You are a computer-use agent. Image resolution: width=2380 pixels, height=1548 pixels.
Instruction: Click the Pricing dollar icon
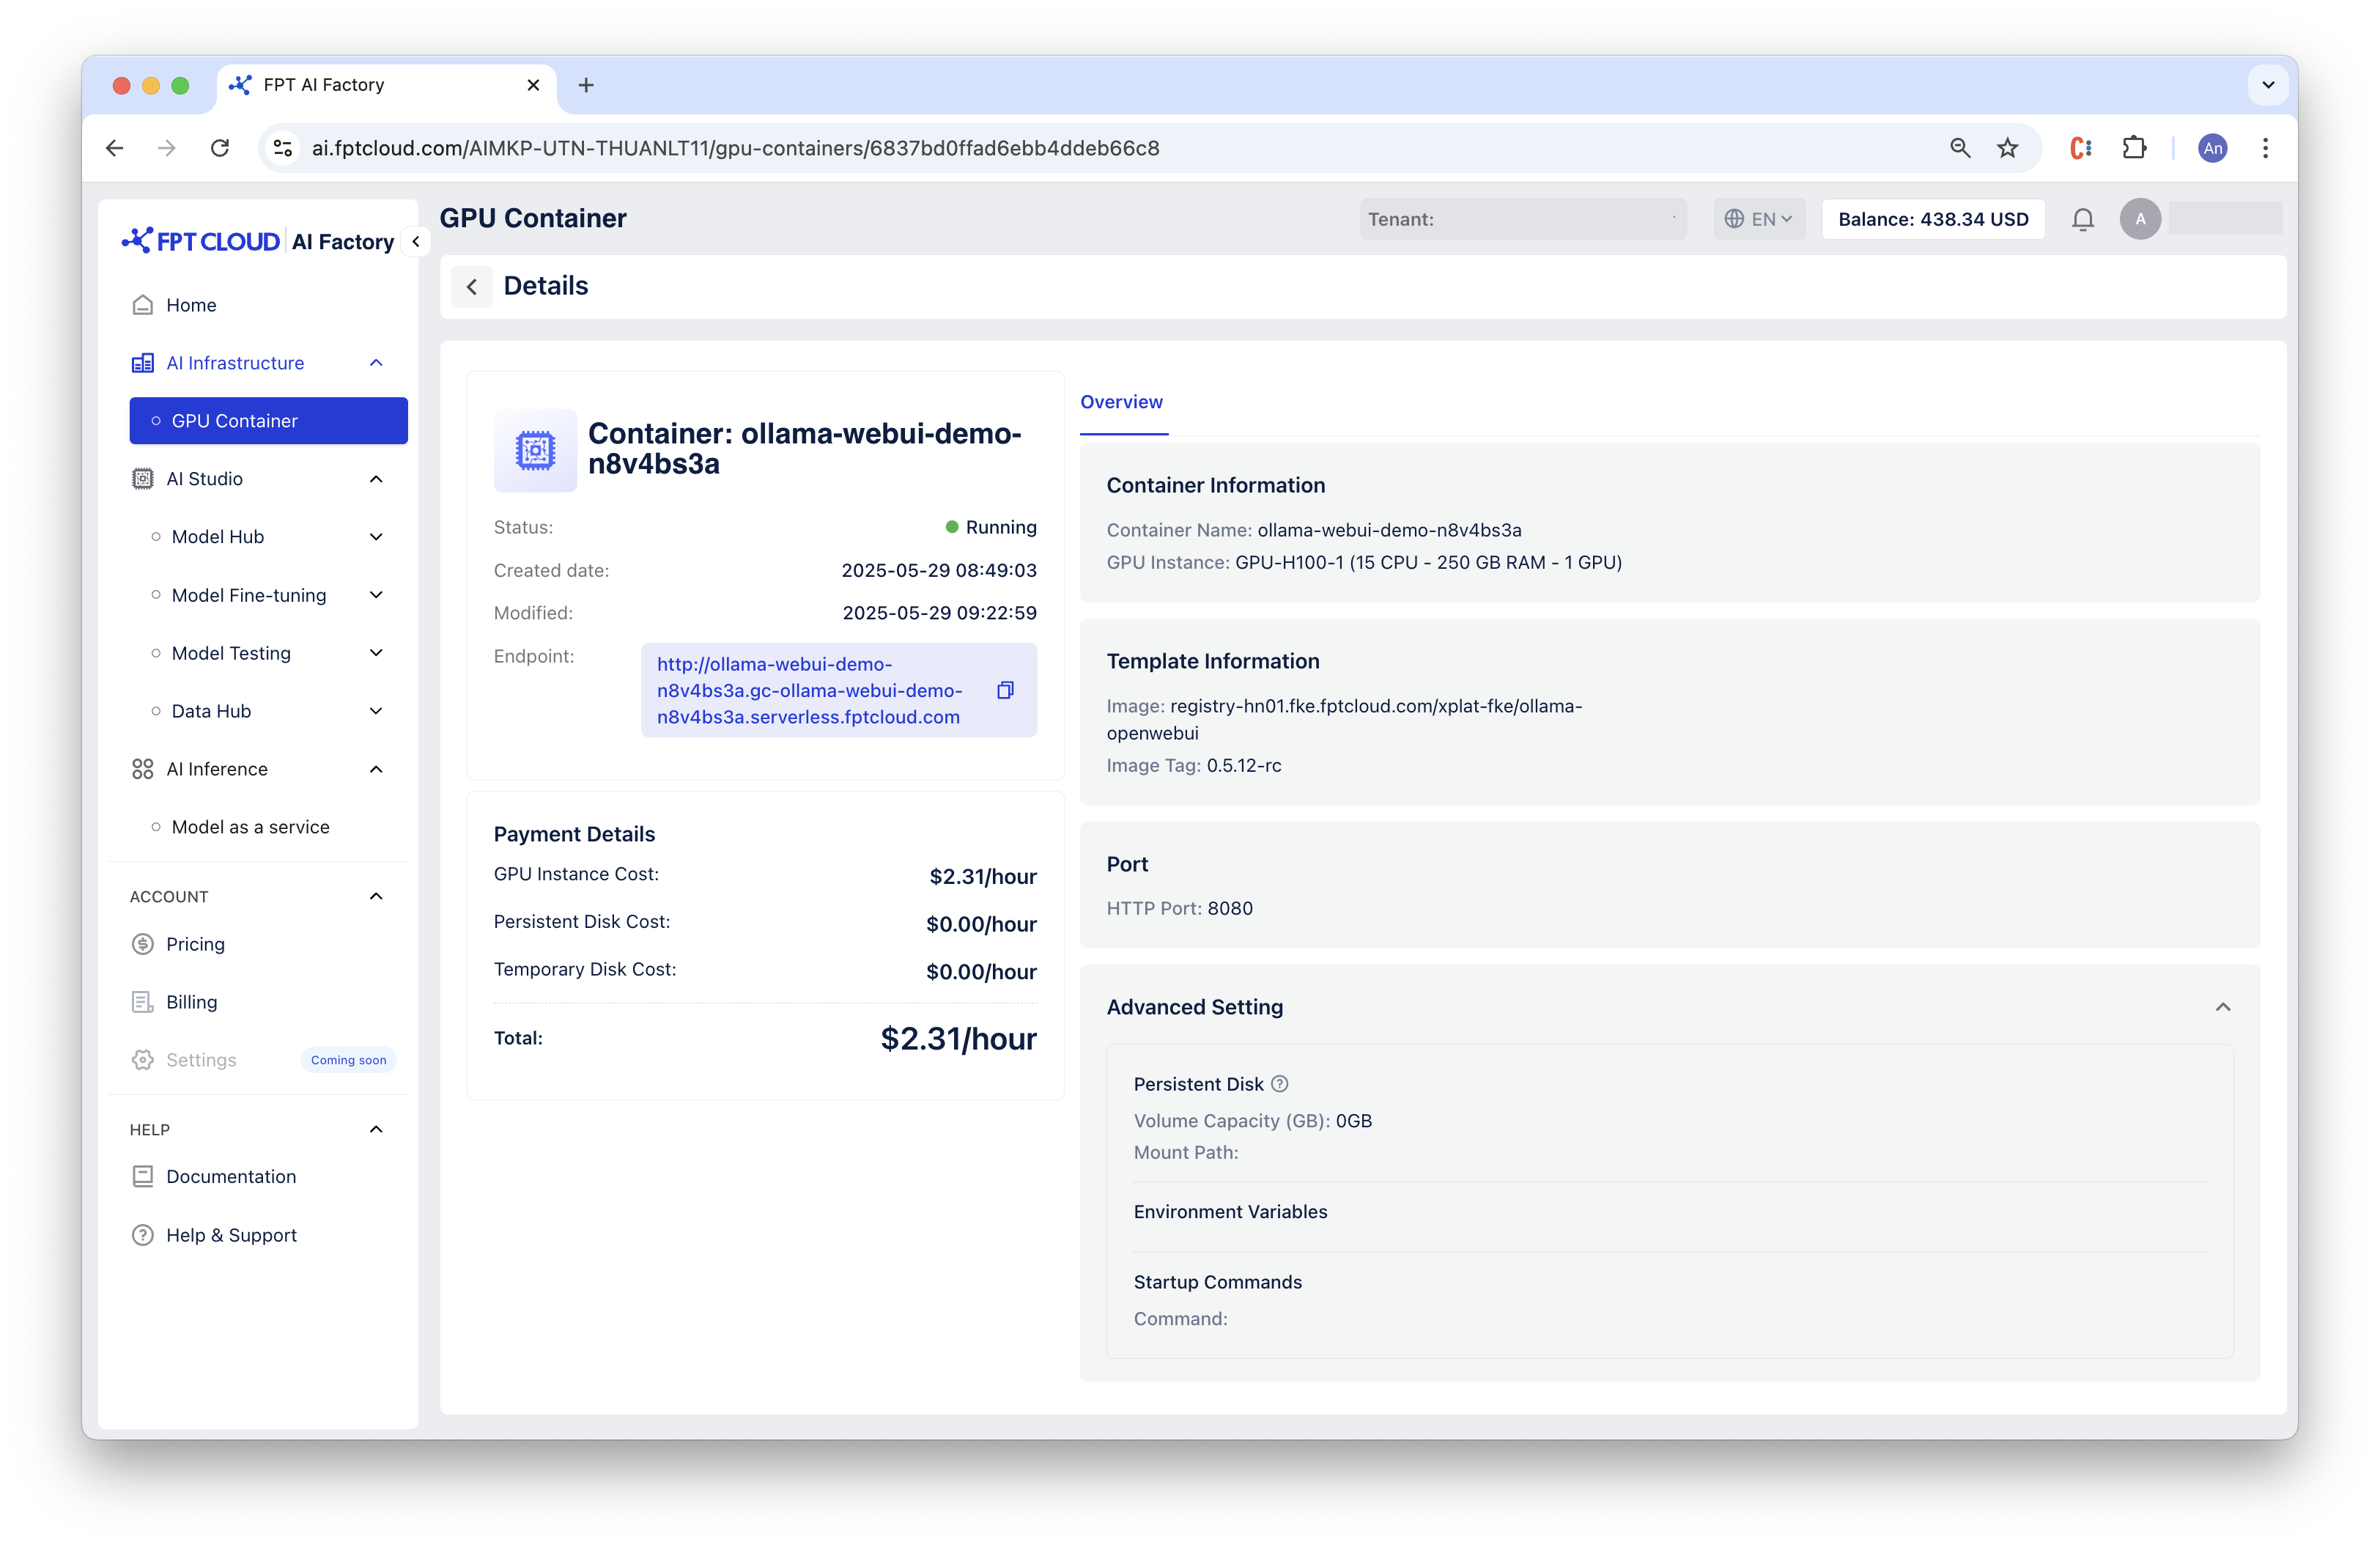[143, 944]
